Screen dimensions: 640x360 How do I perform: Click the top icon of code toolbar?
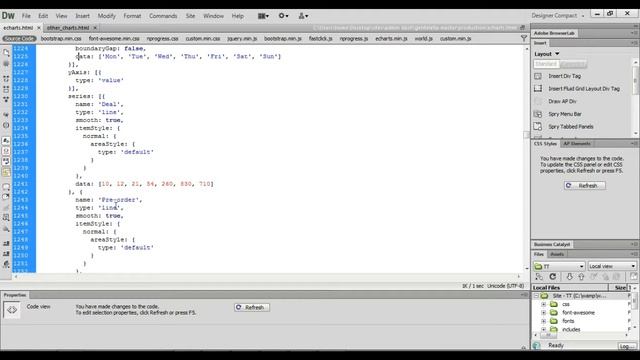(6, 53)
